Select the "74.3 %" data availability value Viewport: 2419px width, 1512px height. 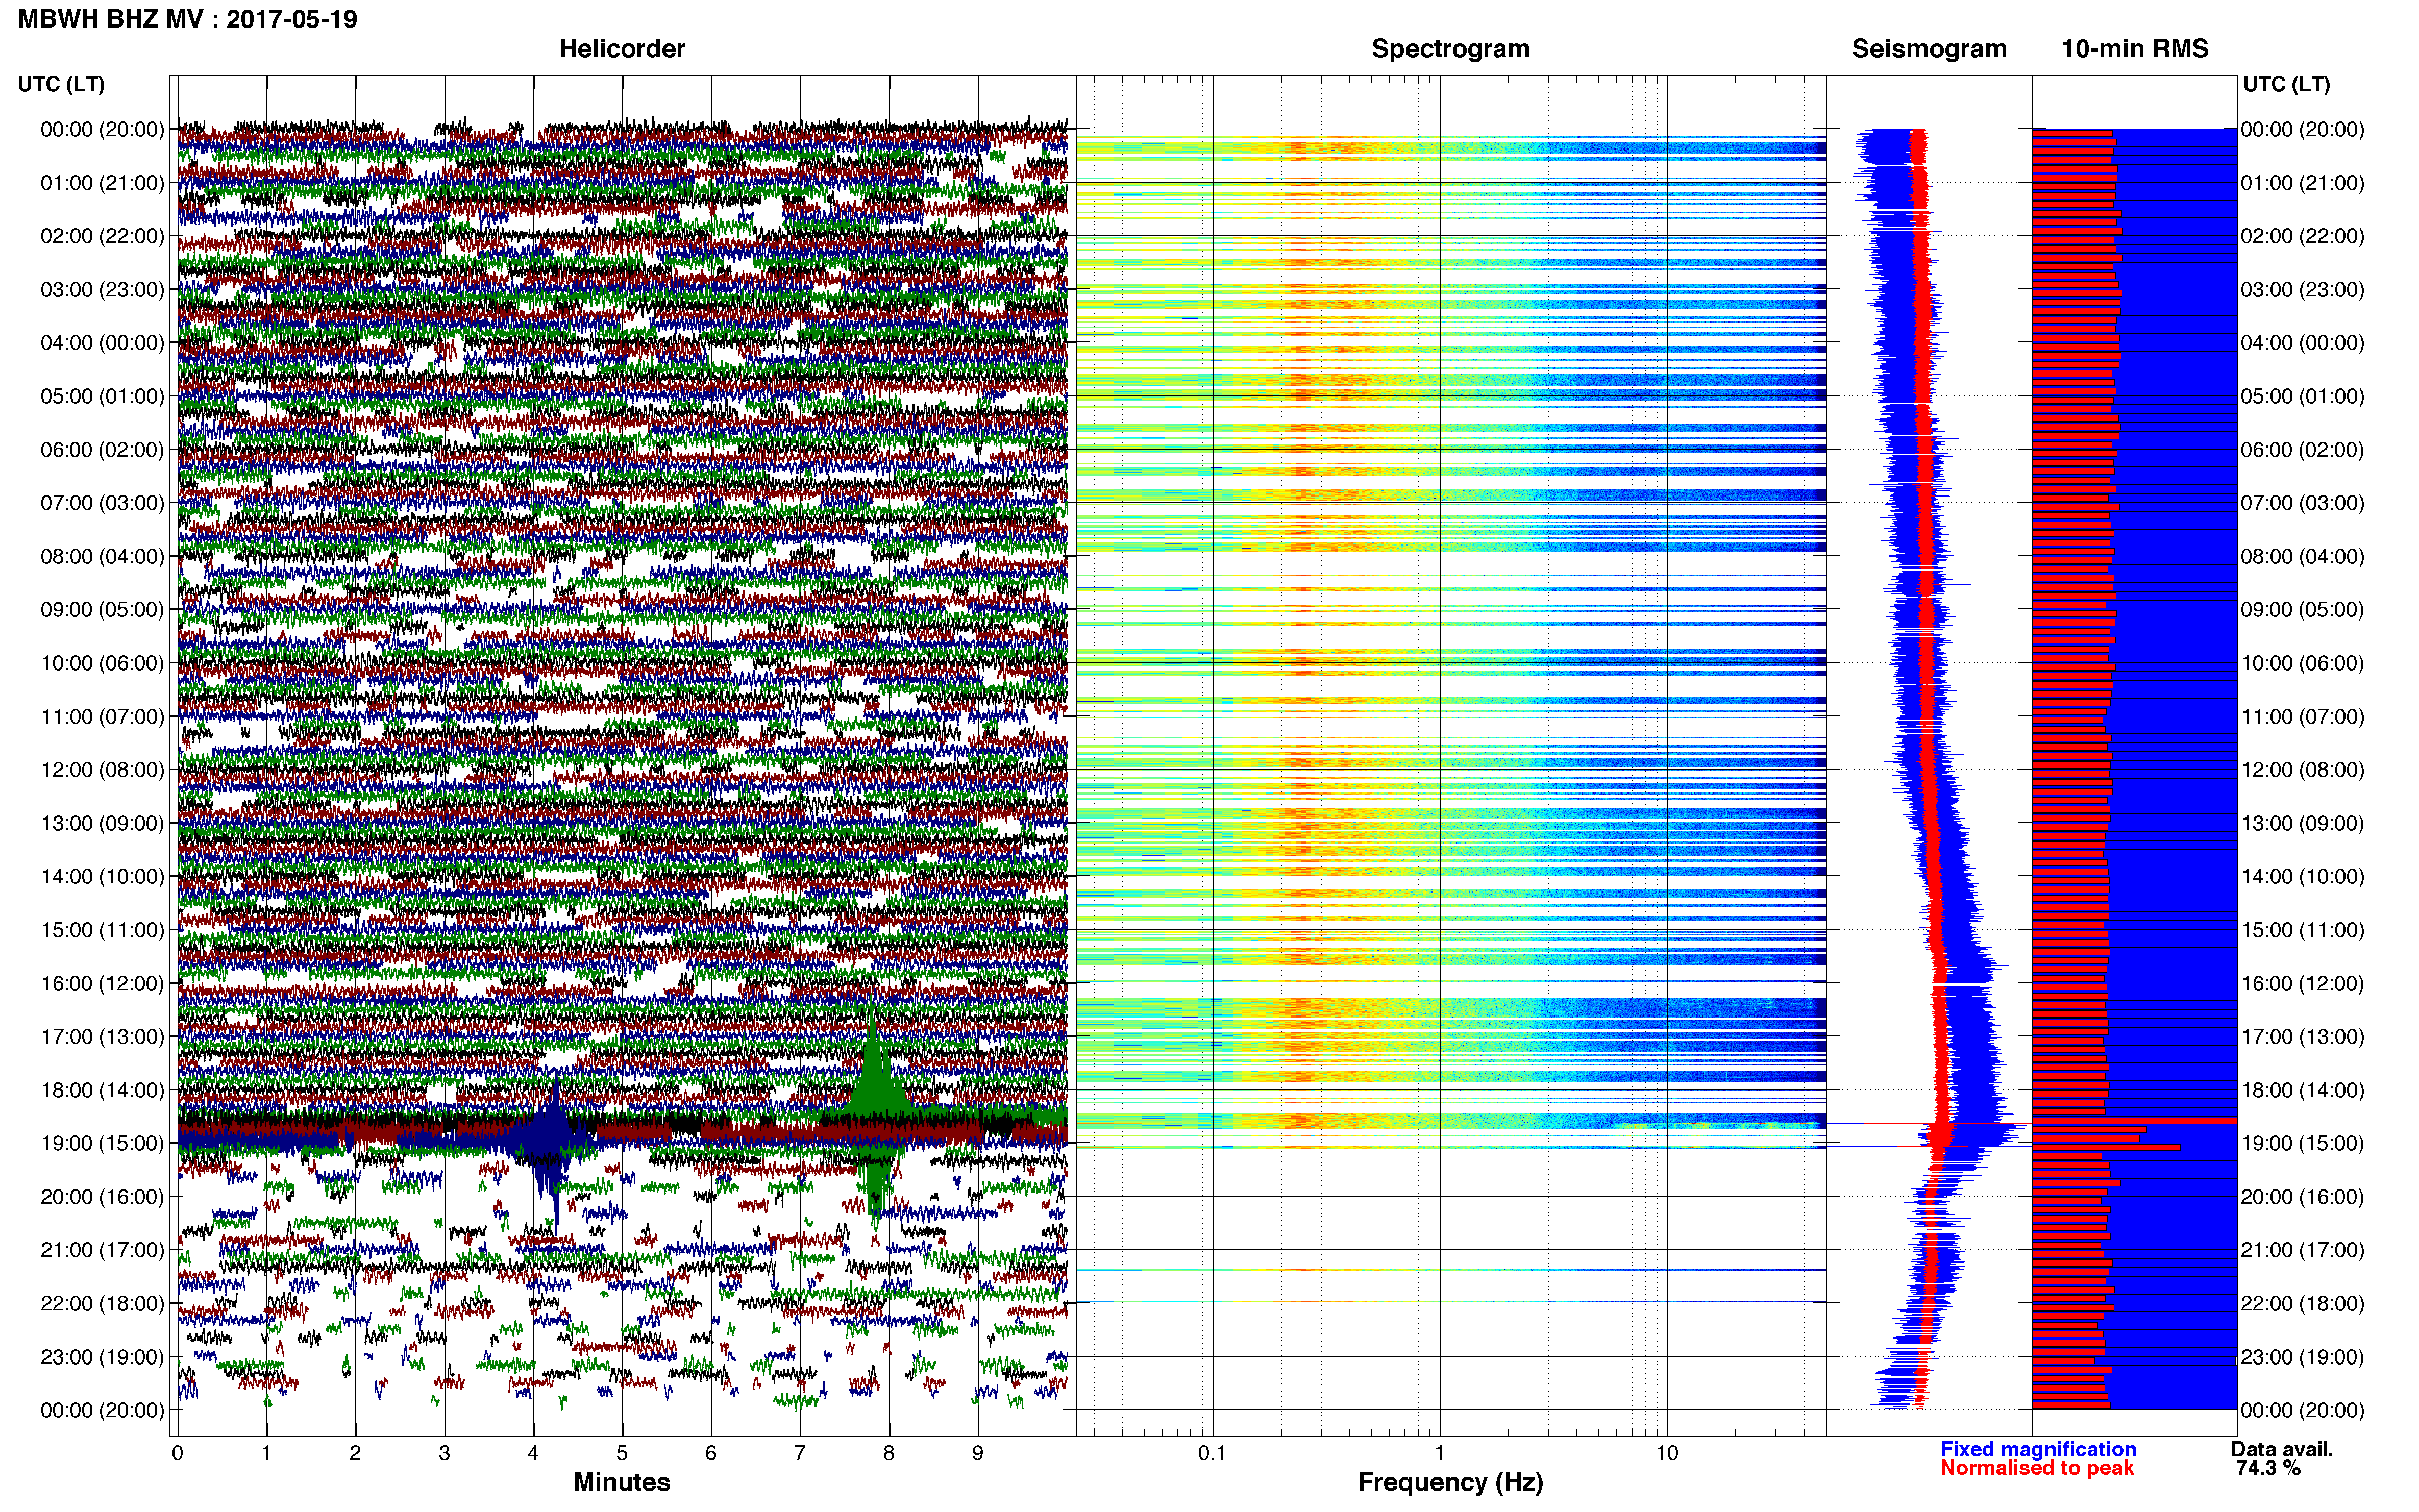tap(2268, 1468)
